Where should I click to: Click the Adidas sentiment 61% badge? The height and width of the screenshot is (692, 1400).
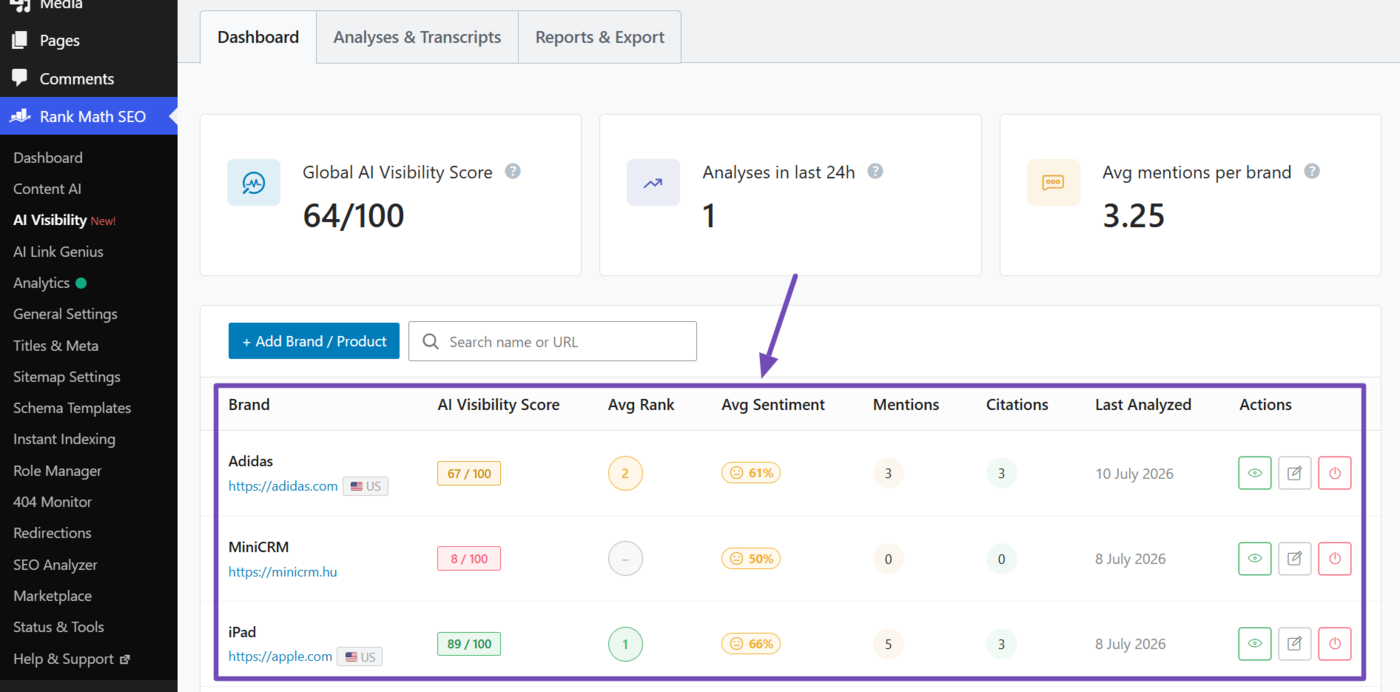pos(751,473)
